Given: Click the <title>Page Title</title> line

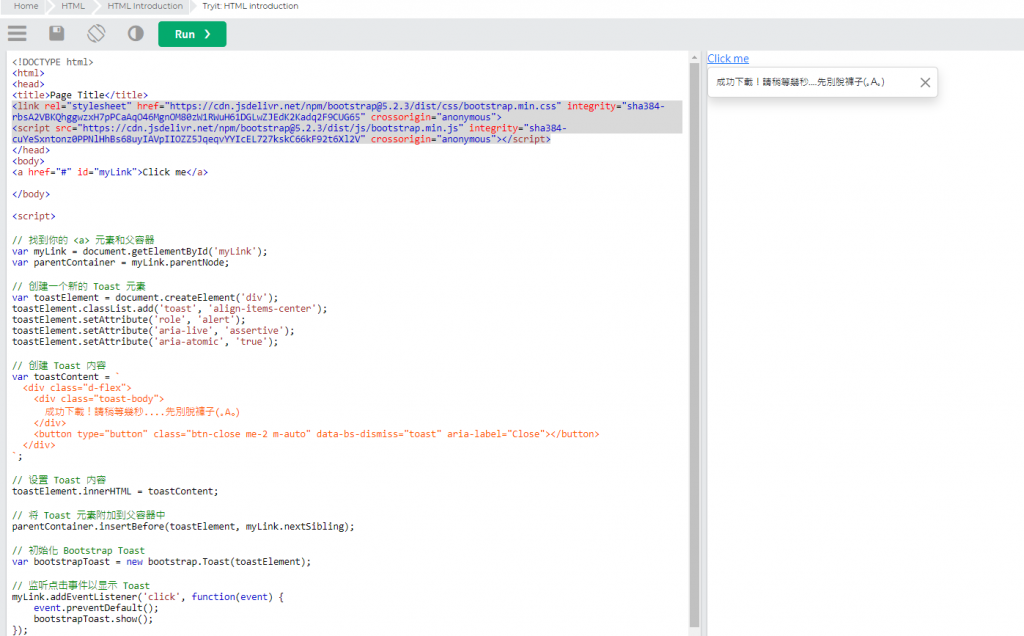Looking at the screenshot, I should [x=80, y=95].
